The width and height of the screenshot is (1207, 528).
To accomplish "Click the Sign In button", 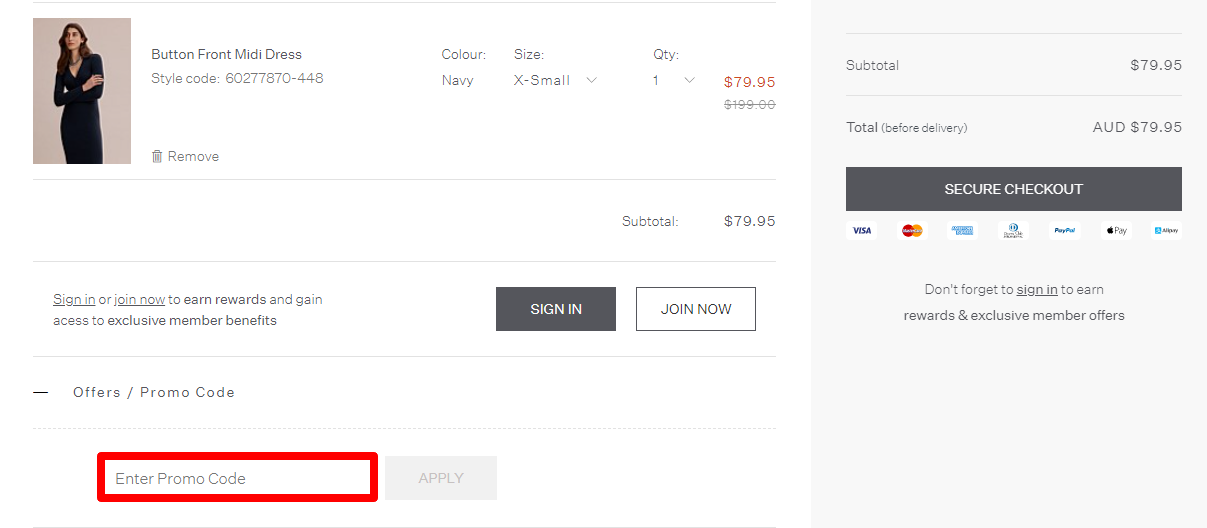I will coord(556,309).
